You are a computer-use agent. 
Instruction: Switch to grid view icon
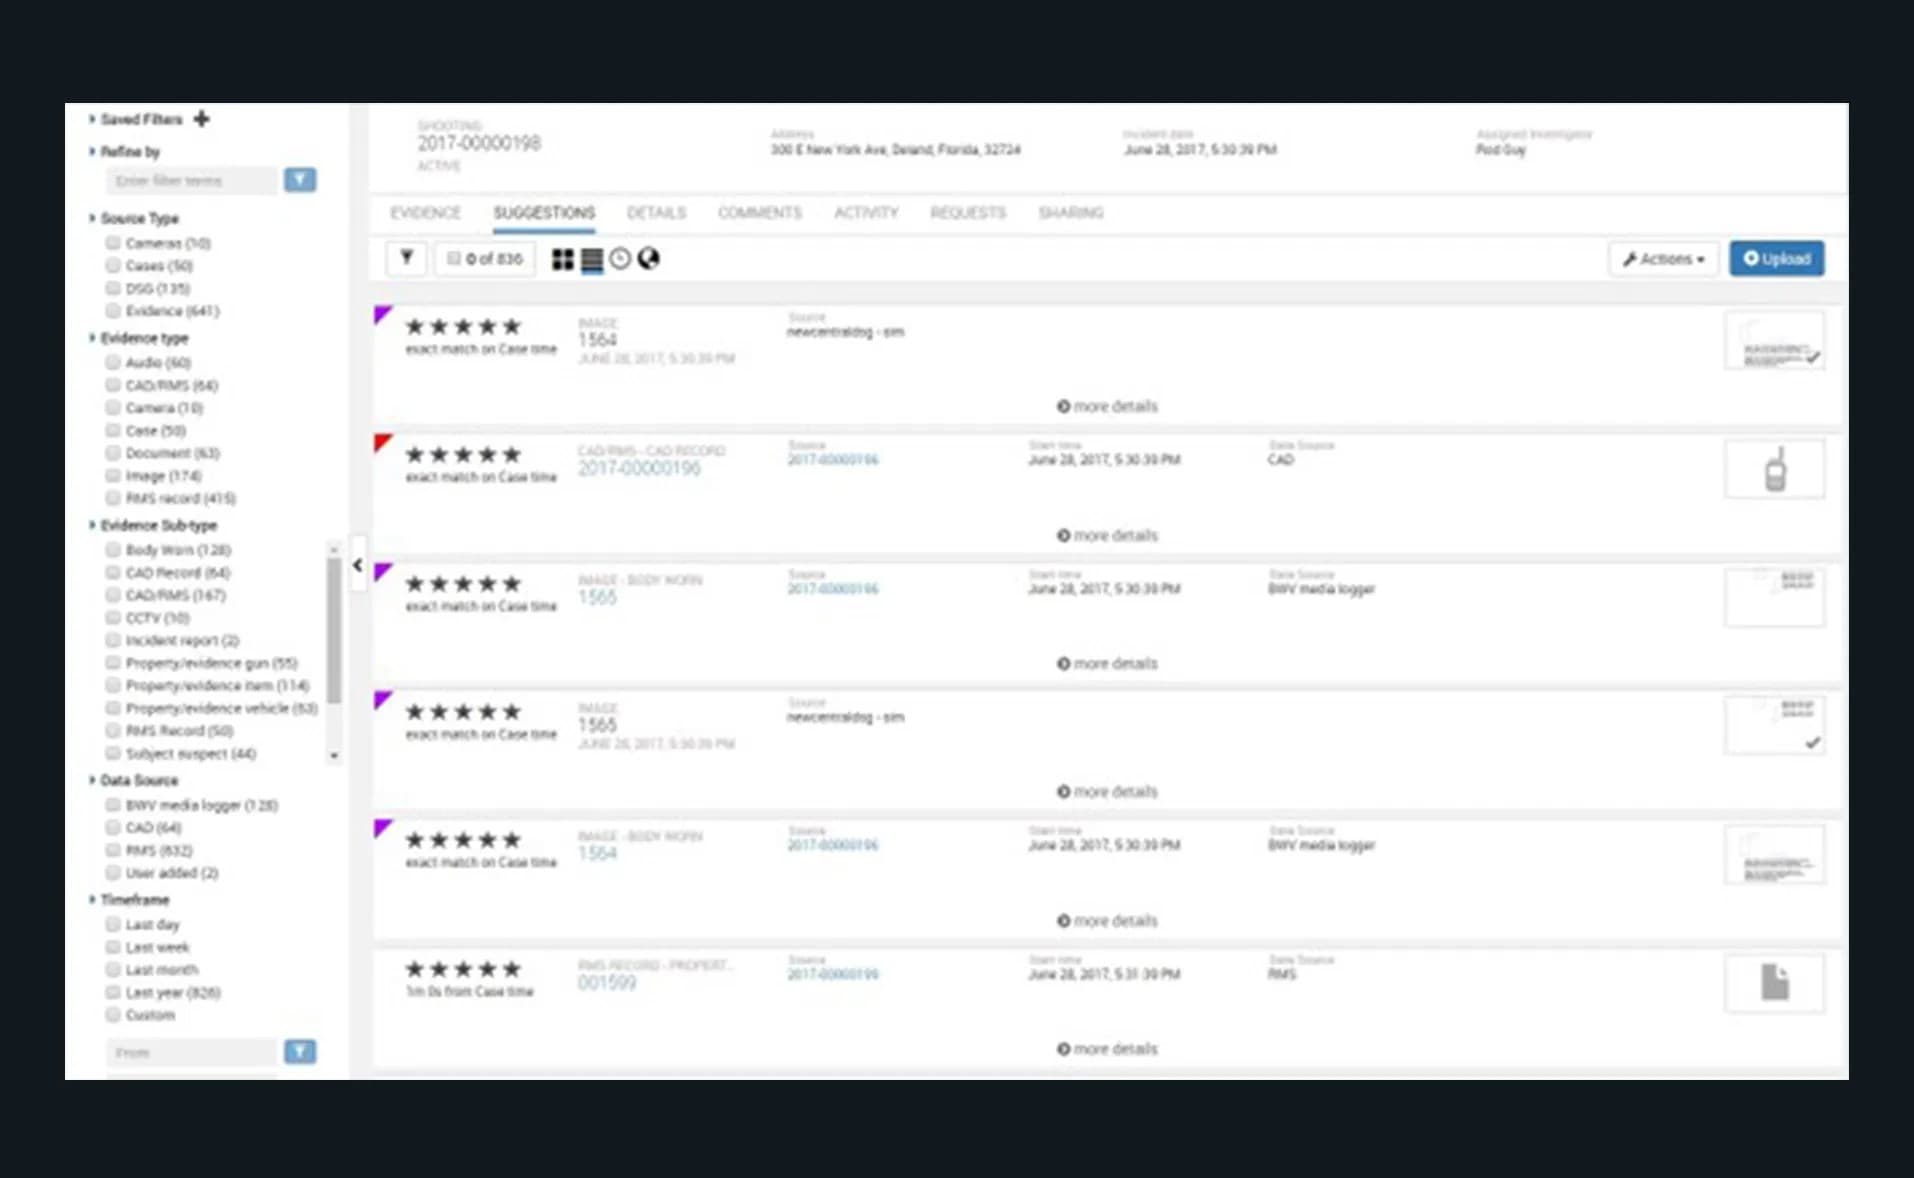[563, 260]
